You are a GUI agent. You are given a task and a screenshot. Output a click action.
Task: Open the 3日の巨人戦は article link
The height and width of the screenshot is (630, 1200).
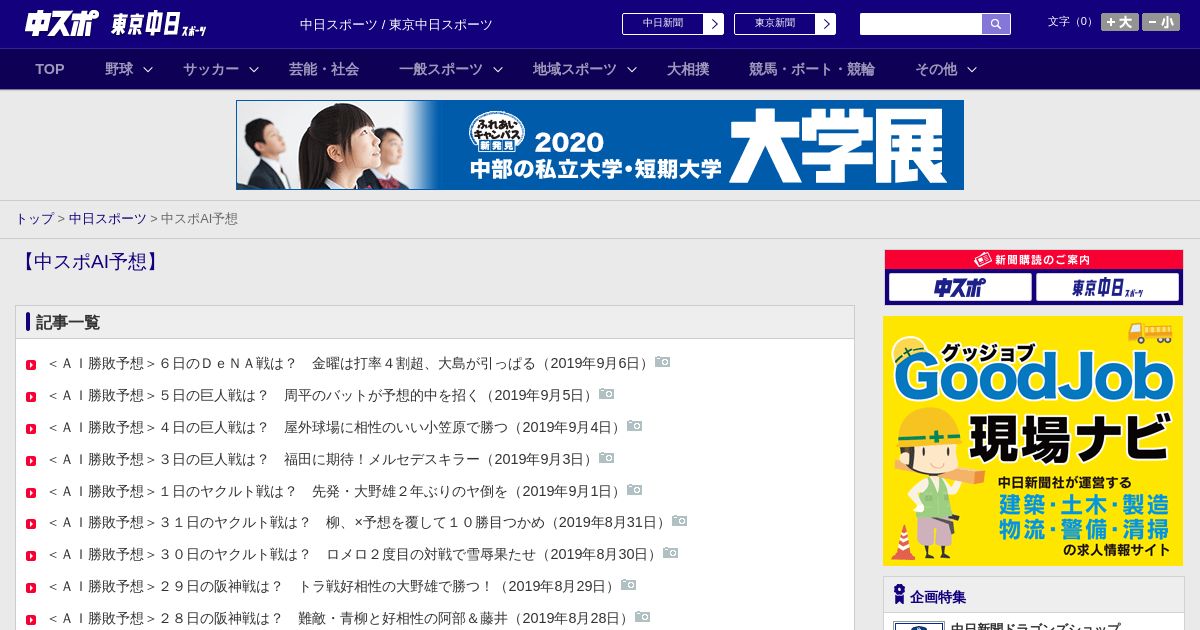(322, 459)
